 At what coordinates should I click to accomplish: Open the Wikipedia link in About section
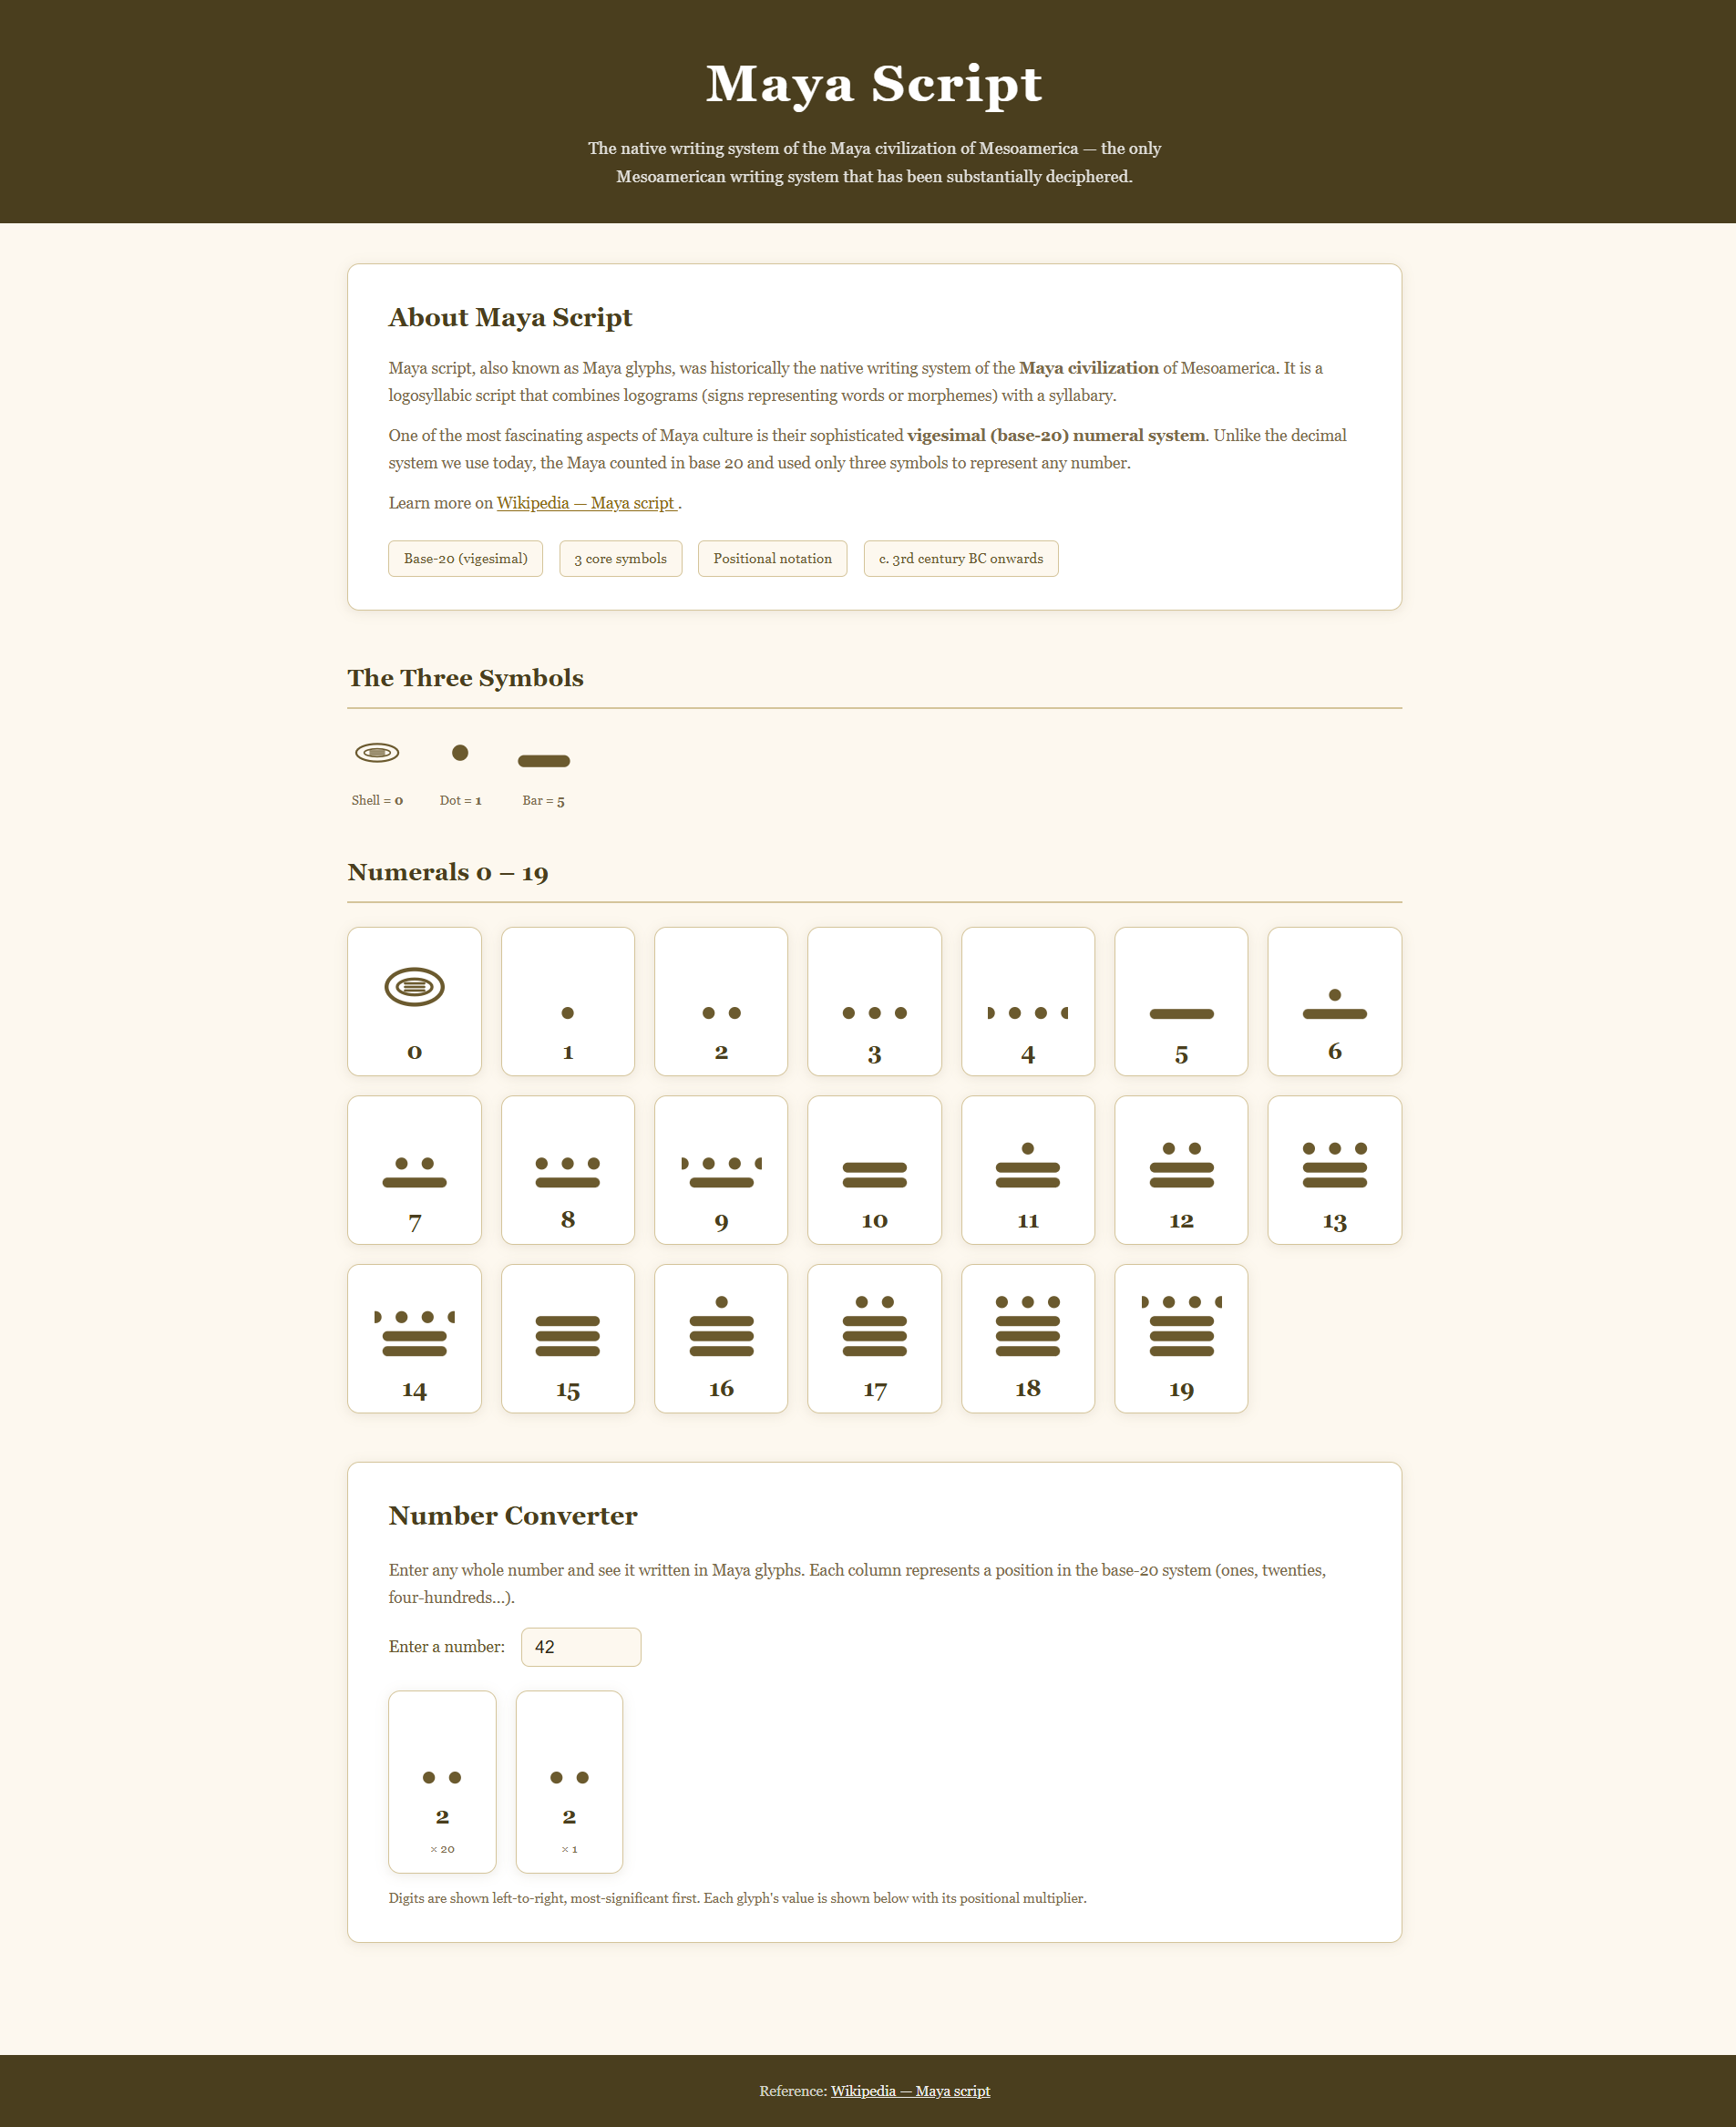pos(586,503)
